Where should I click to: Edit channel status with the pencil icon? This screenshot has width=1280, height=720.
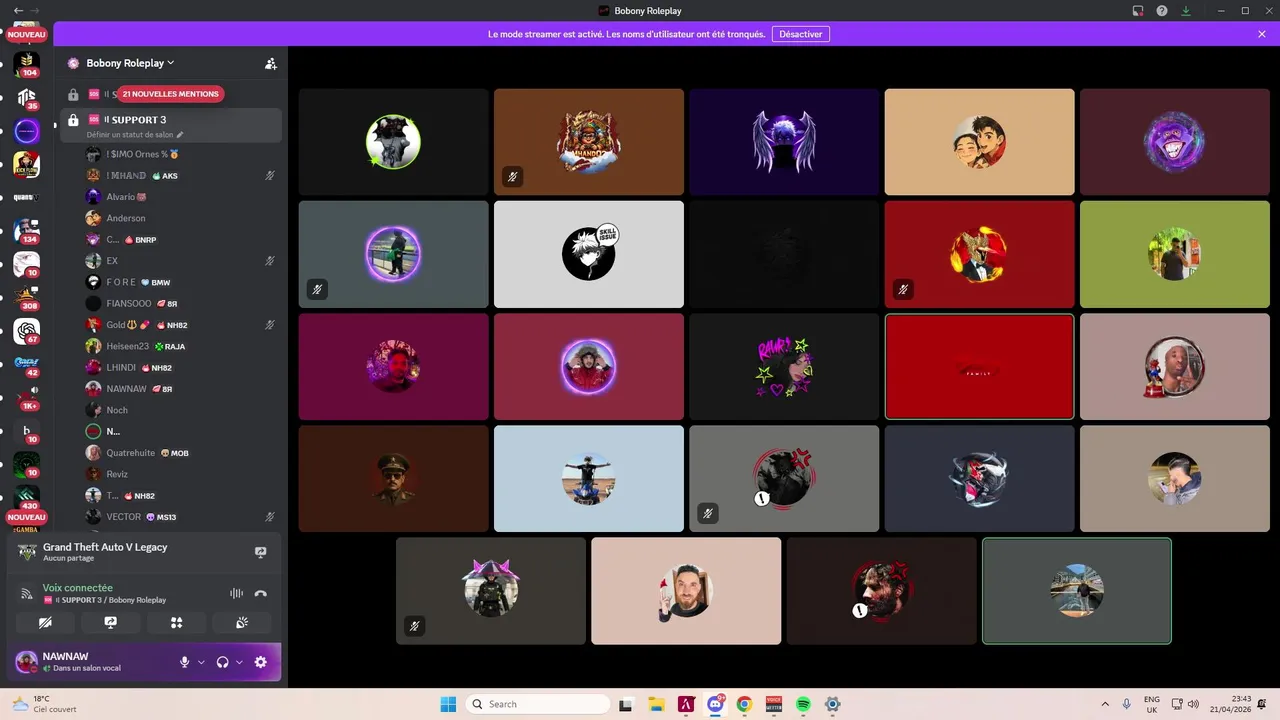tap(180, 135)
